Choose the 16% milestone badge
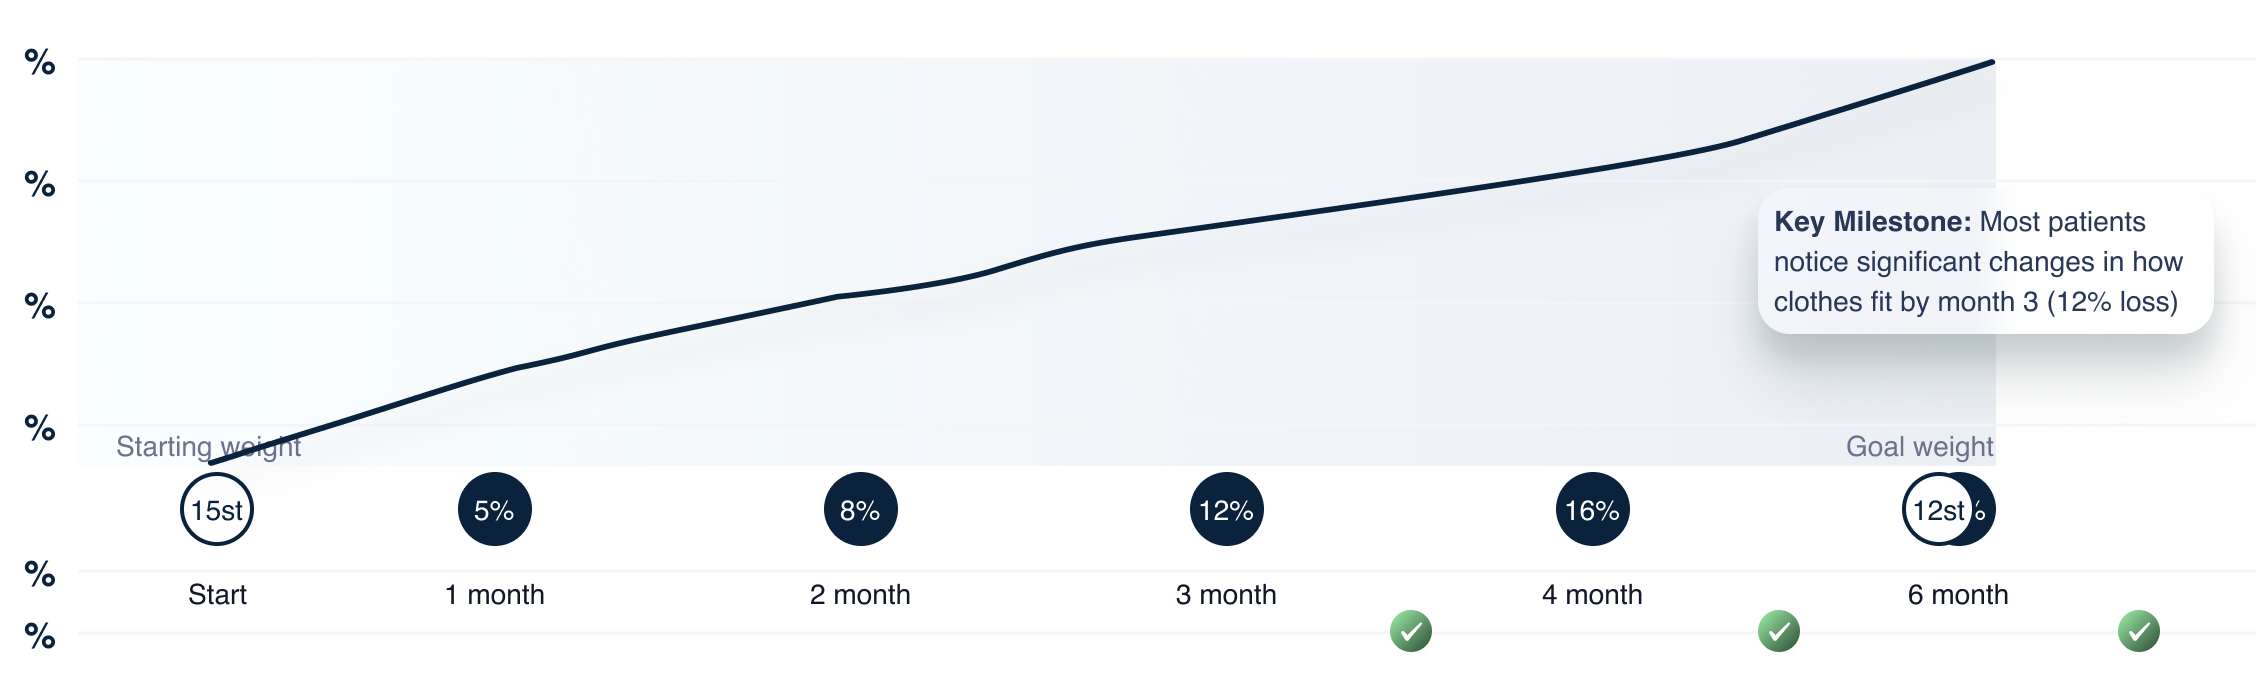The image size is (2256, 690). click(1593, 509)
